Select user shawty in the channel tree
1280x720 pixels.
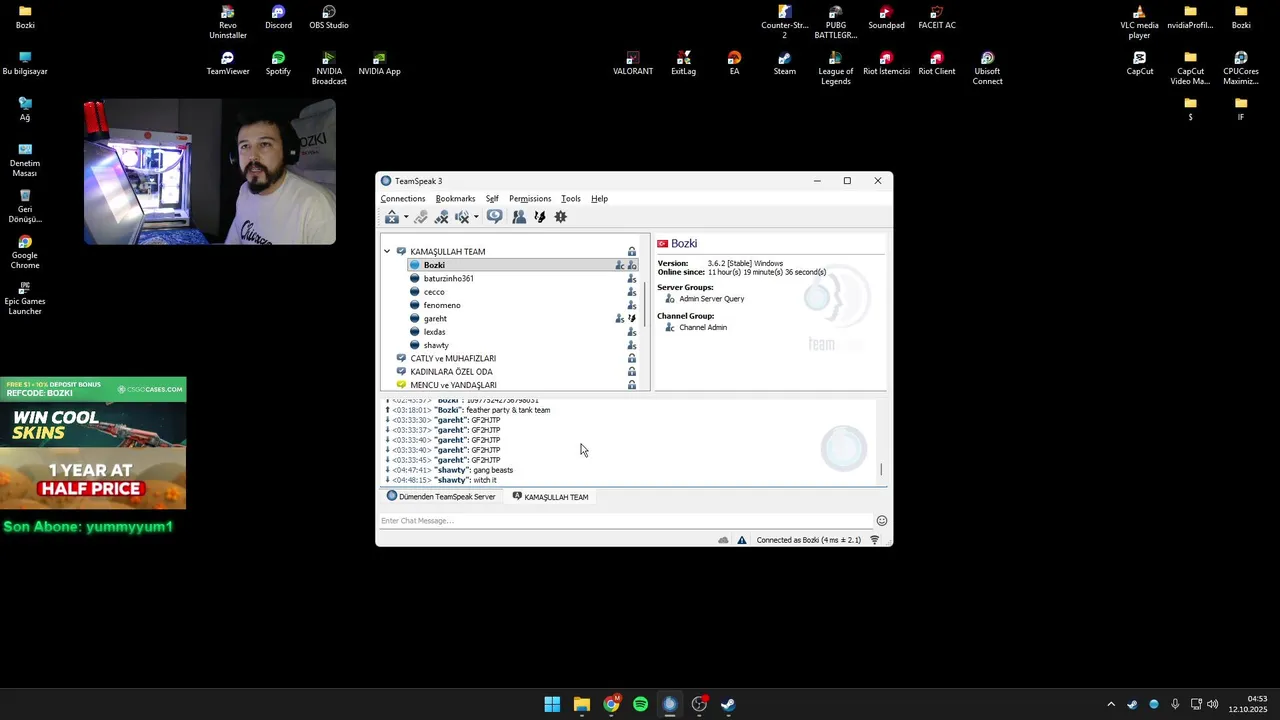[x=436, y=345]
